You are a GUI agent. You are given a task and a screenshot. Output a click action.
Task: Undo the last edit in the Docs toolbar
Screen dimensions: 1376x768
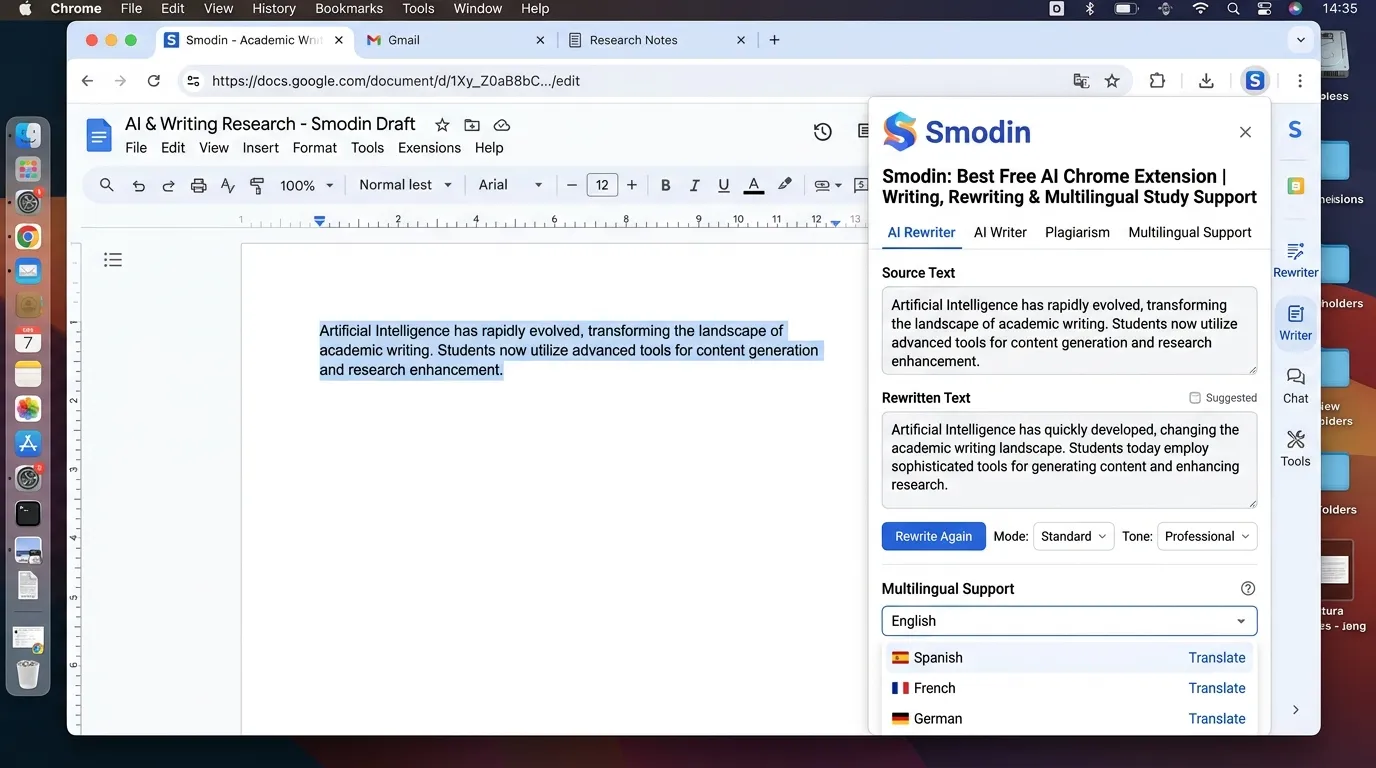pyautogui.click(x=139, y=185)
